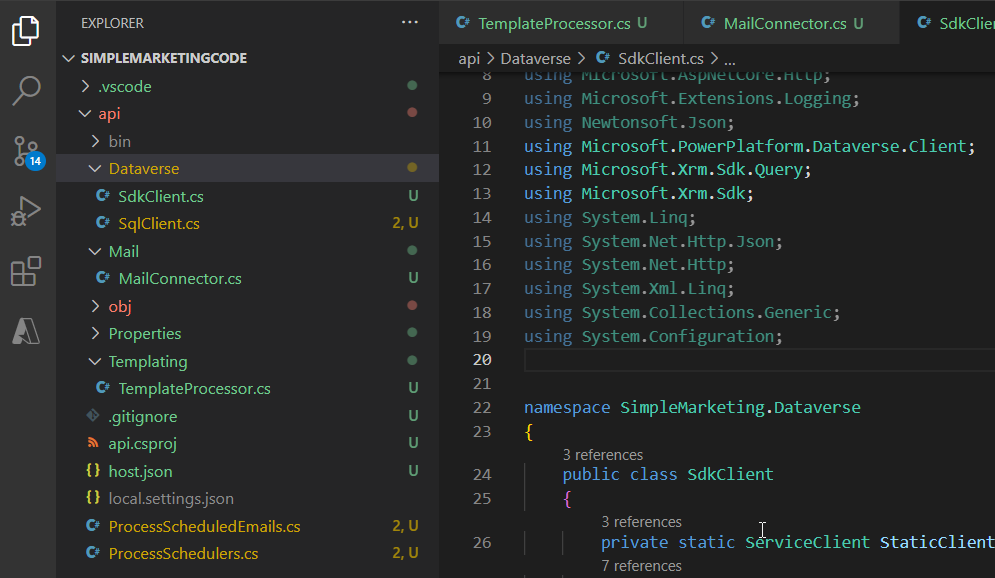
Task: Collapse the SIMPLEMARKETINGCODE workspace root
Action: pyautogui.click(x=69, y=58)
